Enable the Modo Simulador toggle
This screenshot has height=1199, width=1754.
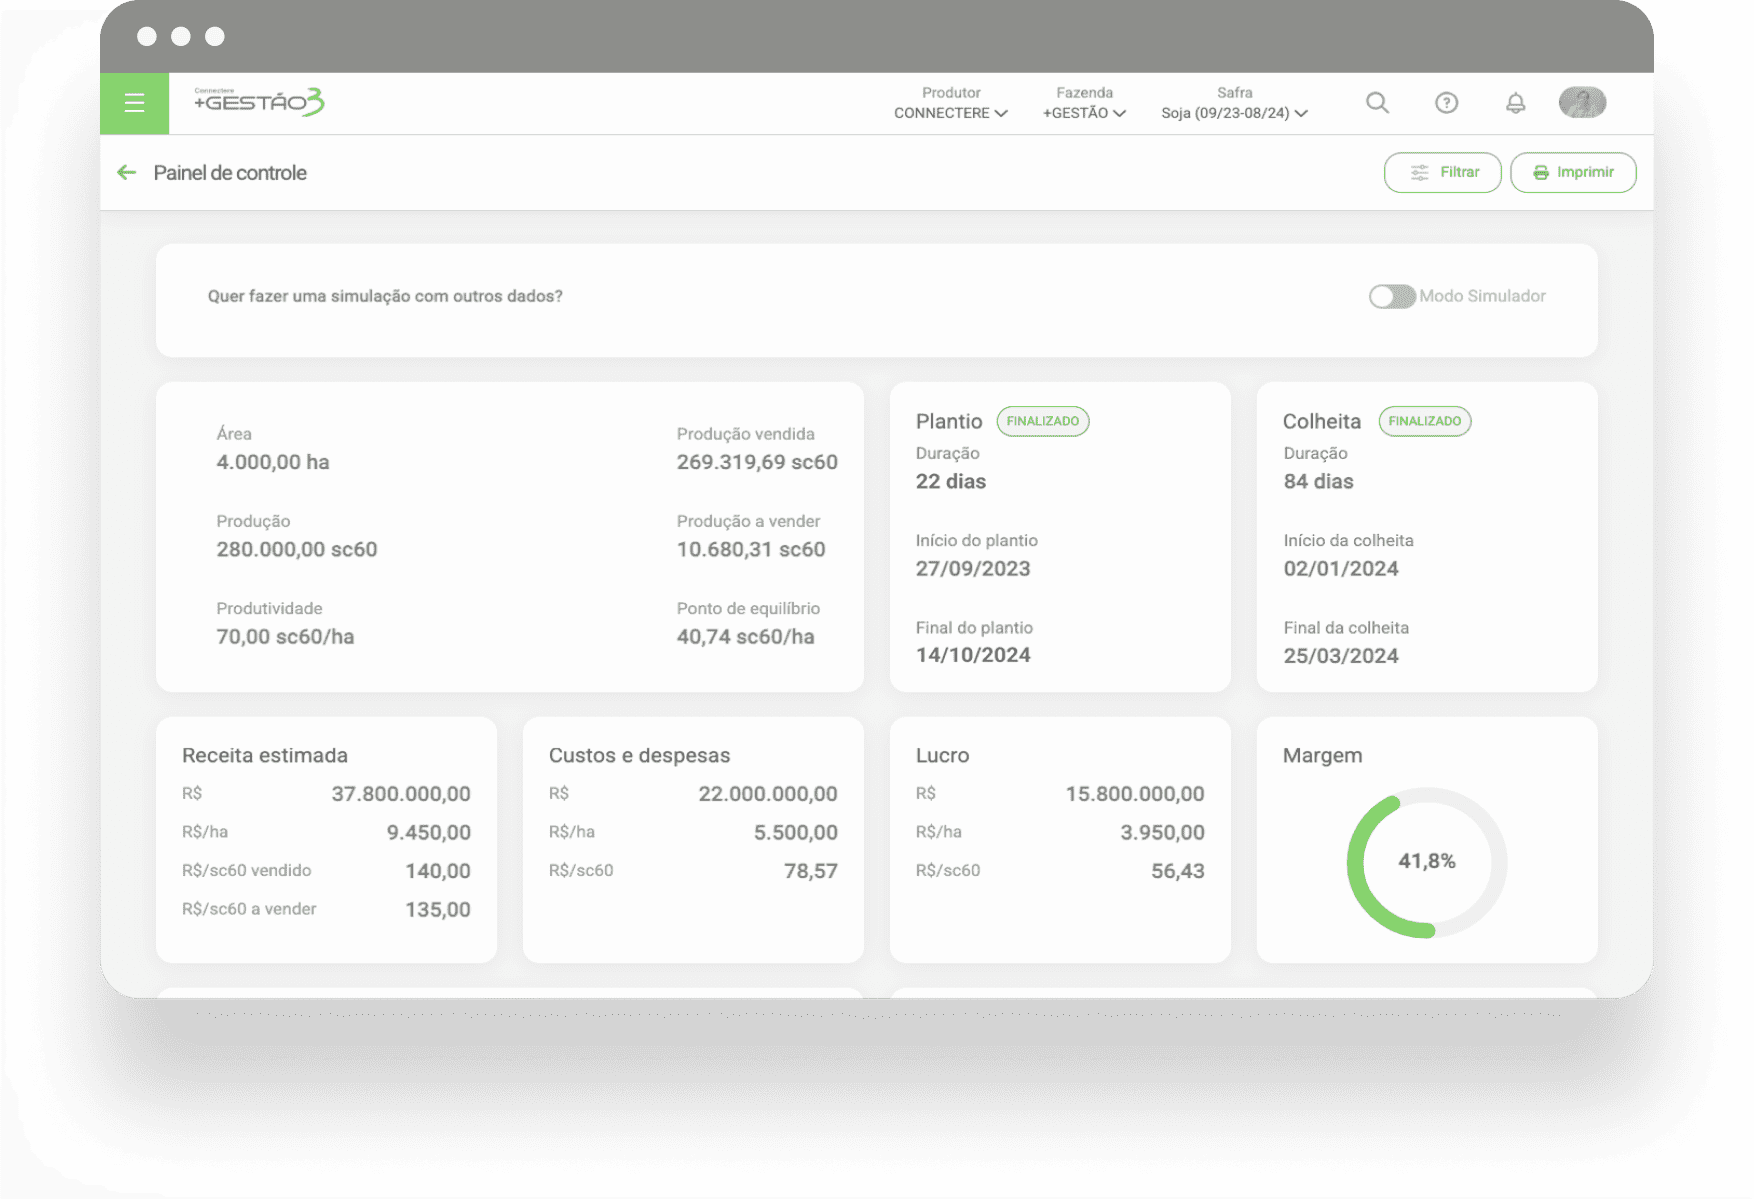pos(1391,297)
